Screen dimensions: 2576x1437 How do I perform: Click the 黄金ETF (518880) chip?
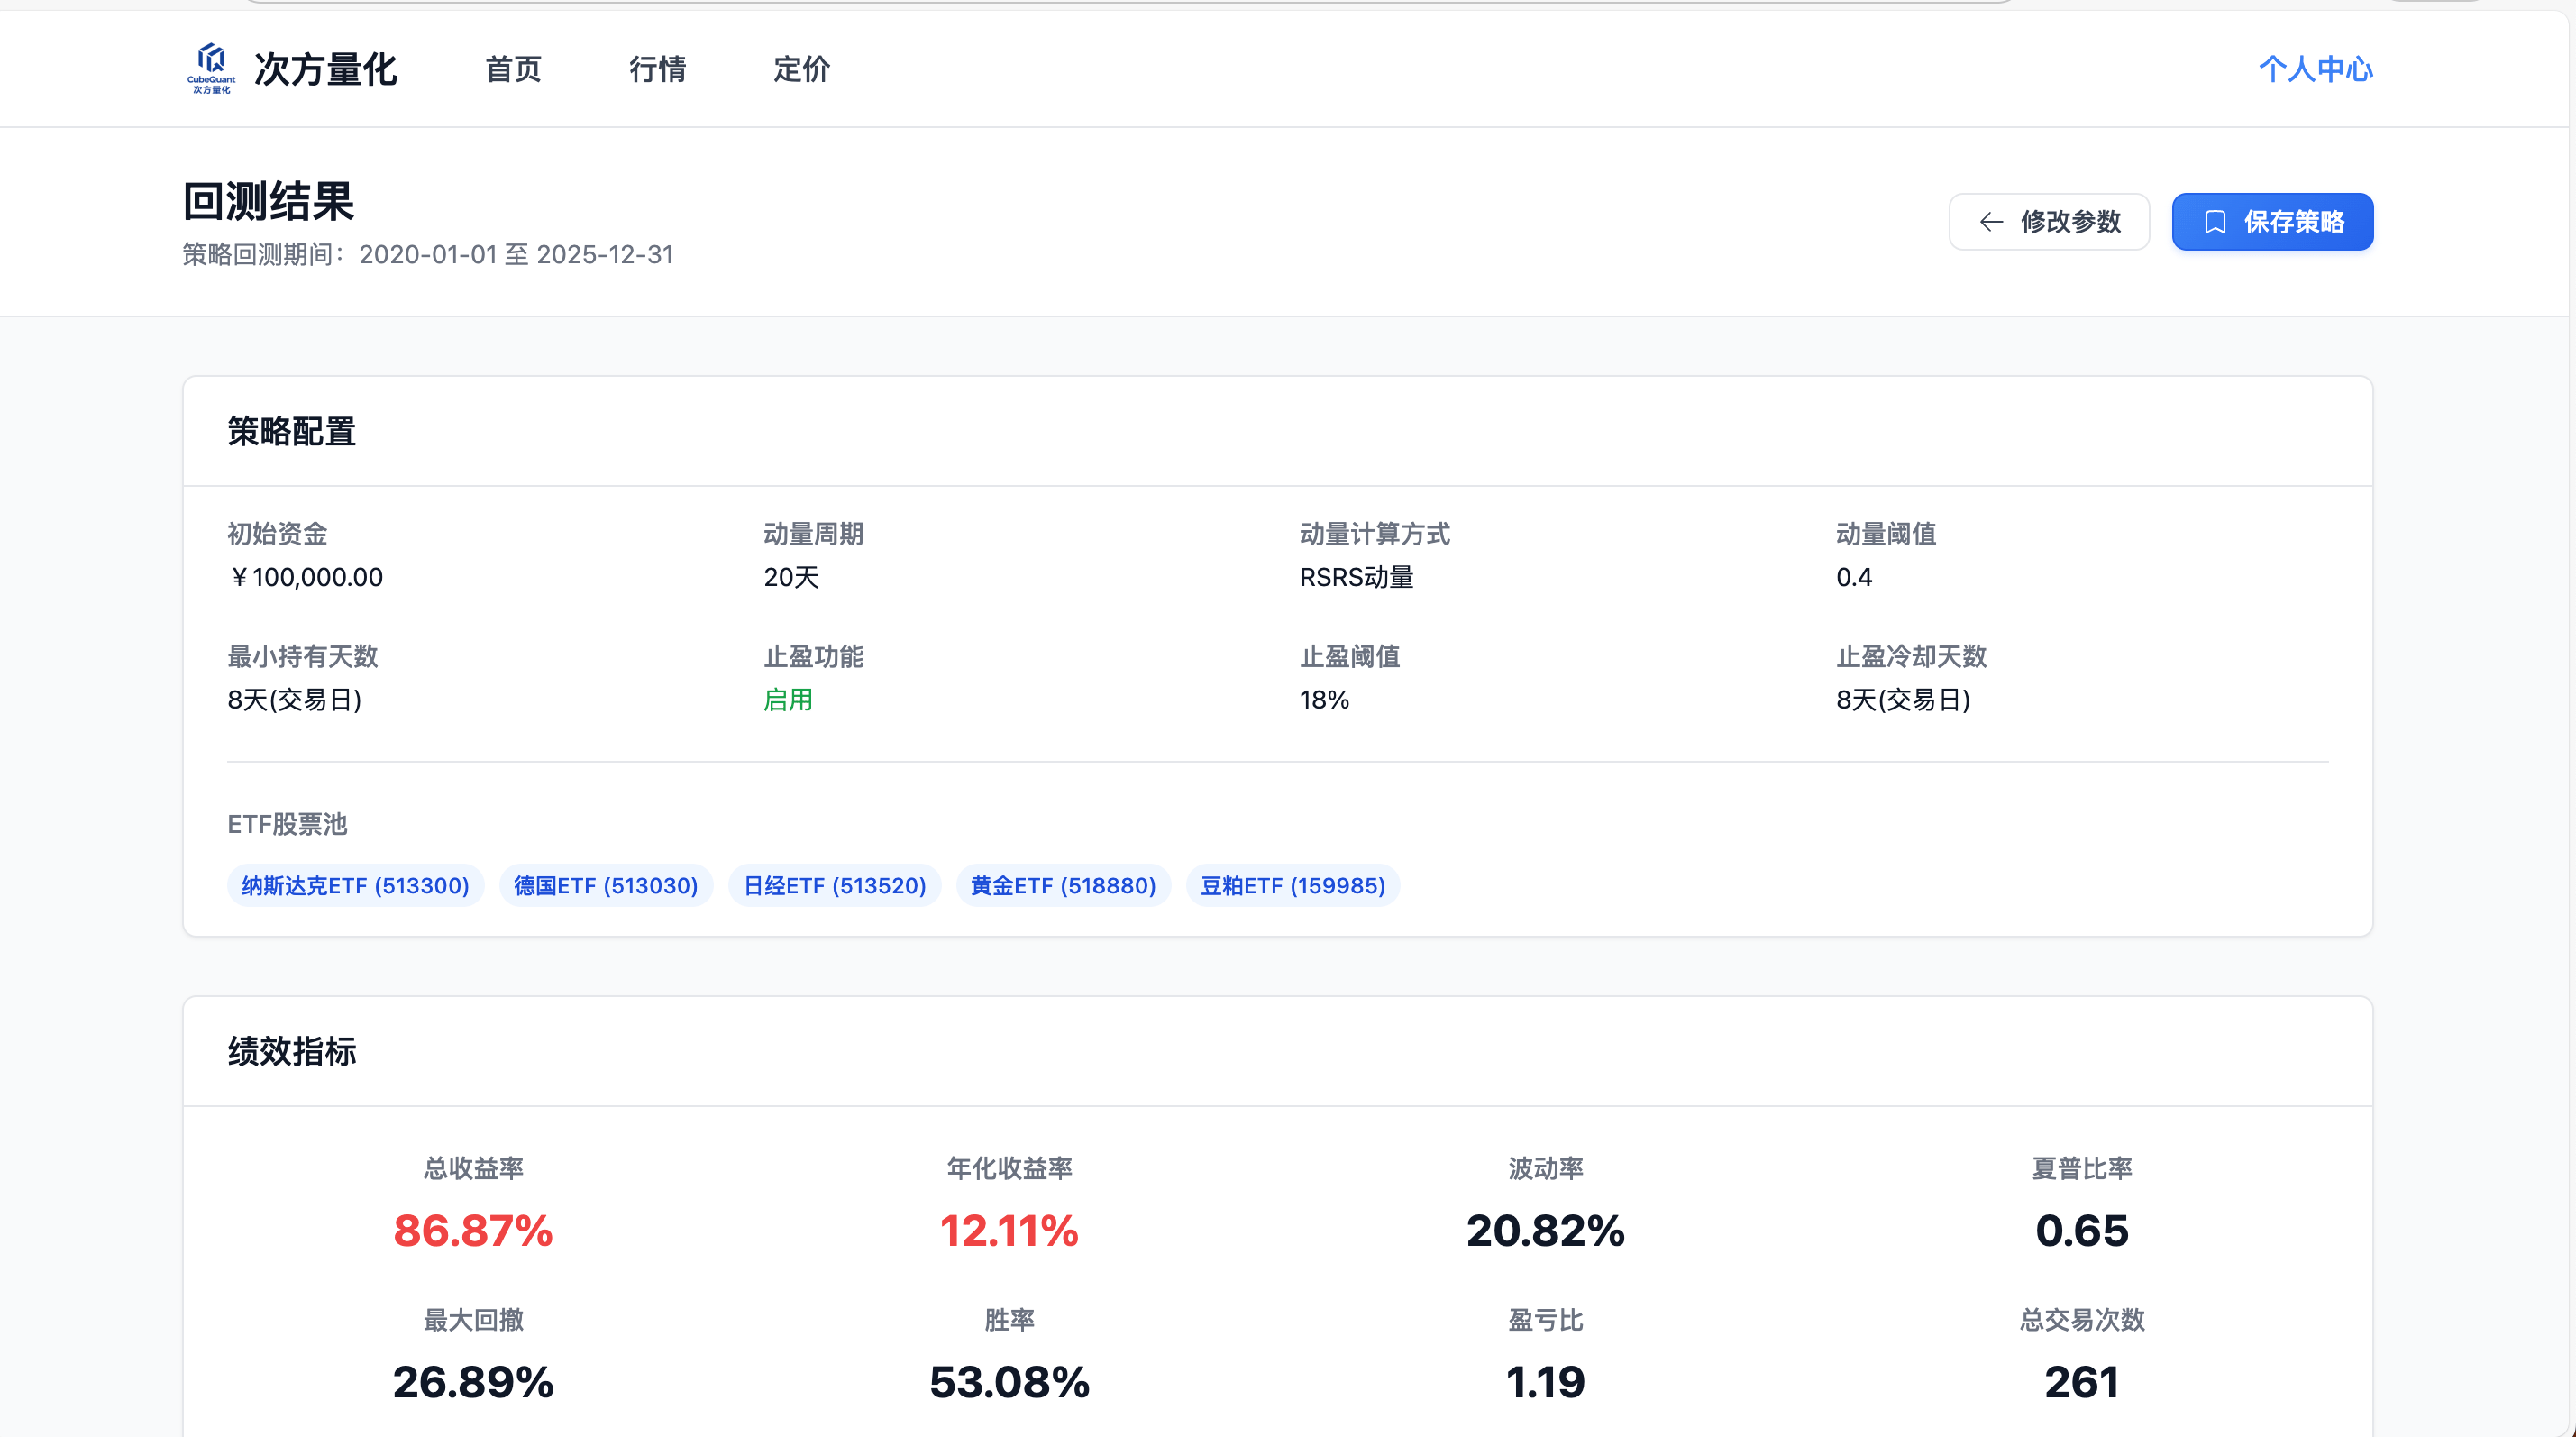[x=1063, y=886]
